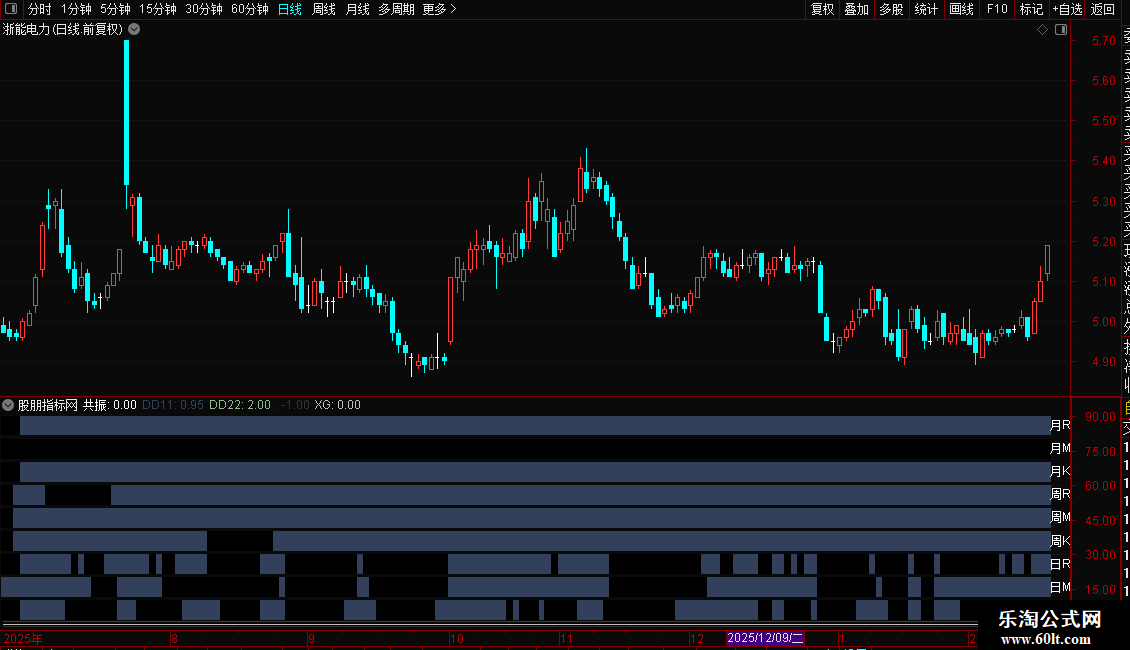Open dropdown beside 浙能电力 chart title
Image resolution: width=1130 pixels, height=650 pixels.
[134, 30]
